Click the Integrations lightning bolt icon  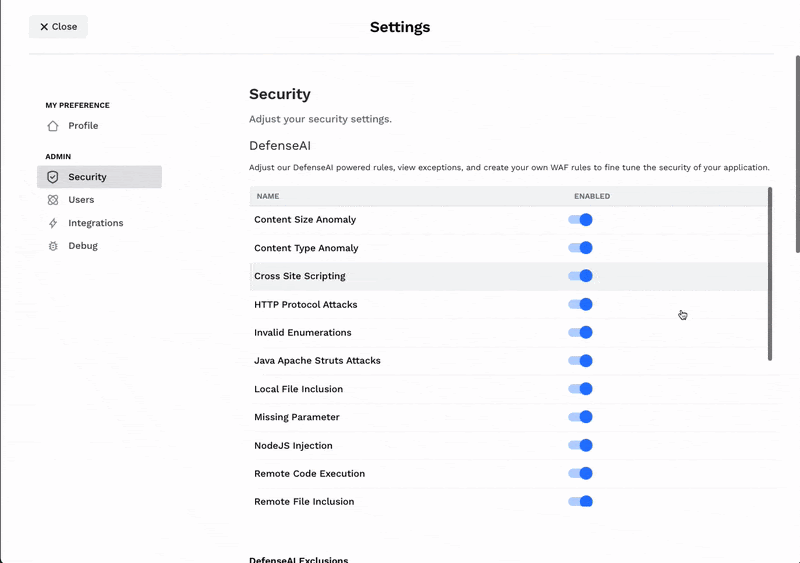pos(53,223)
